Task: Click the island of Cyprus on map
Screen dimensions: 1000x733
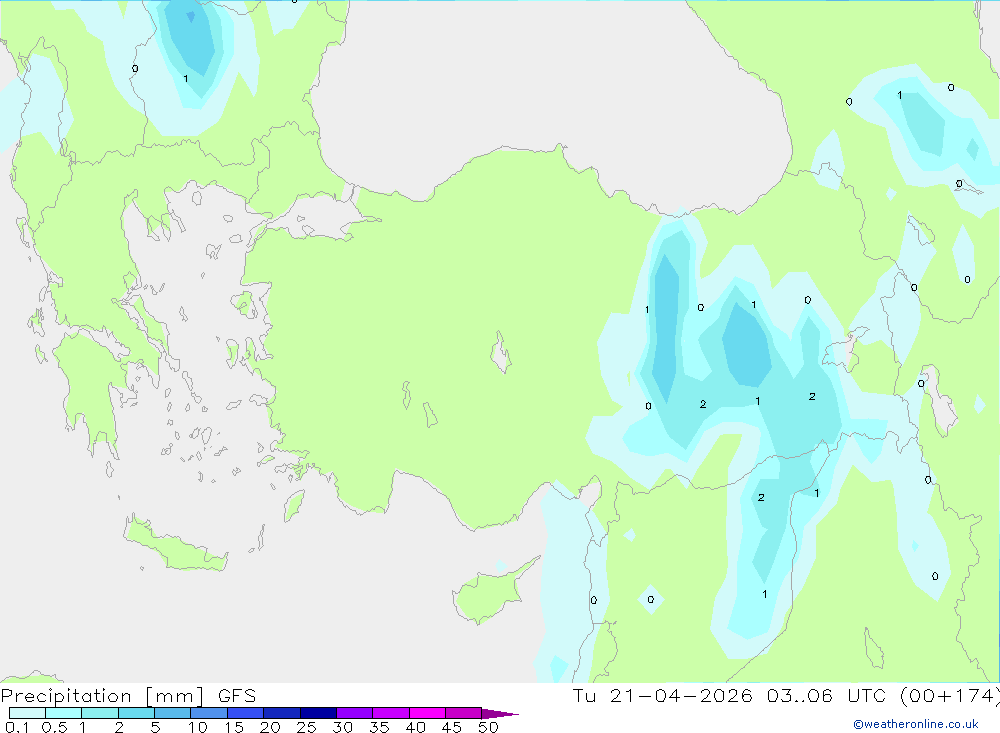Action: (491, 593)
